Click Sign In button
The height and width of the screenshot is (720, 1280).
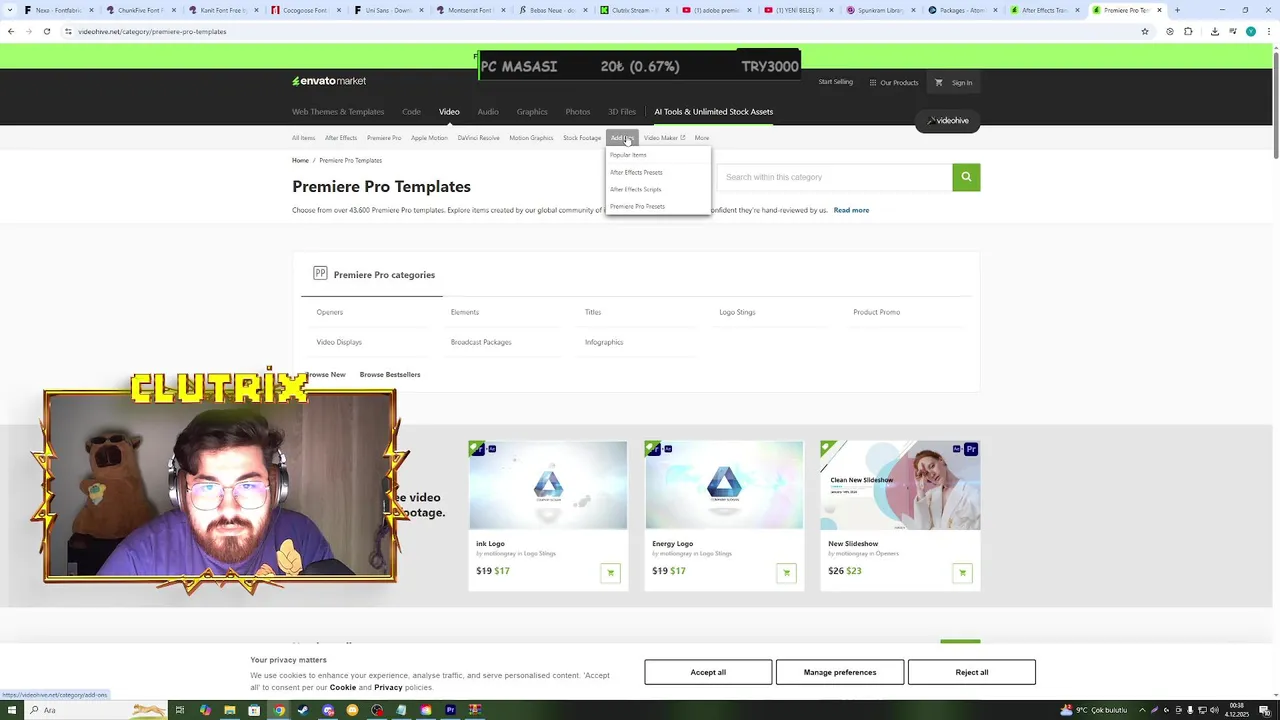click(962, 82)
